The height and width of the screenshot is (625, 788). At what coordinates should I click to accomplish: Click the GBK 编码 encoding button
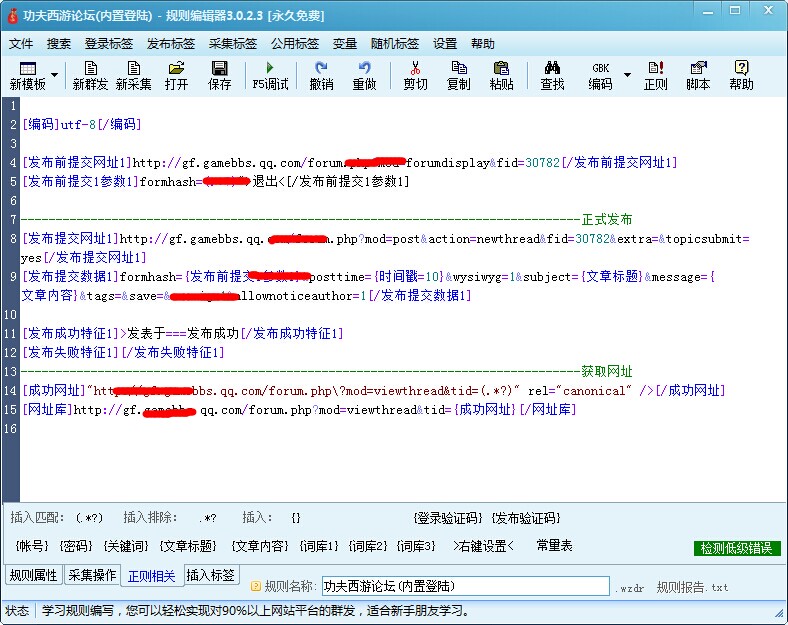click(601, 75)
